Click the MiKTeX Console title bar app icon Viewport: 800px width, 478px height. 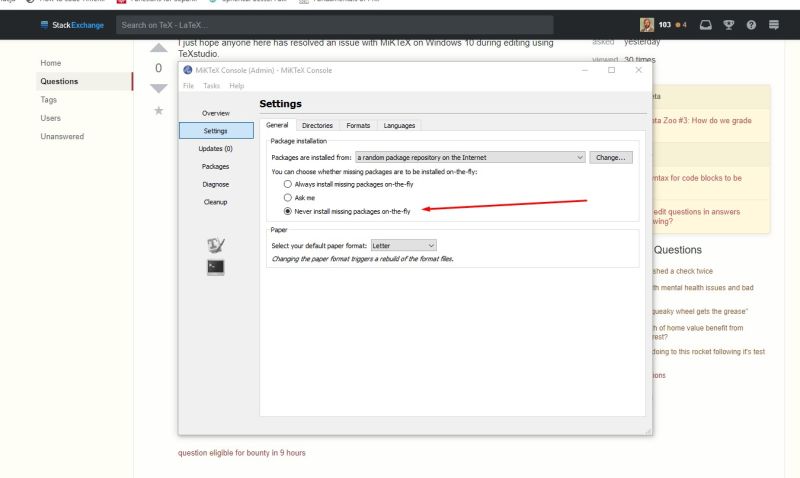coord(188,70)
